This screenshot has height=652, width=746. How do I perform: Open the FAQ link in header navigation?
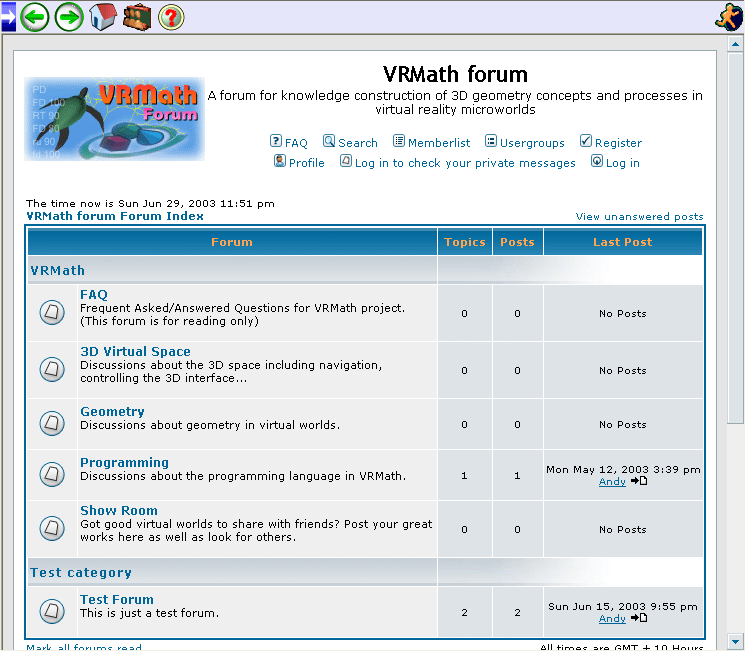point(296,143)
